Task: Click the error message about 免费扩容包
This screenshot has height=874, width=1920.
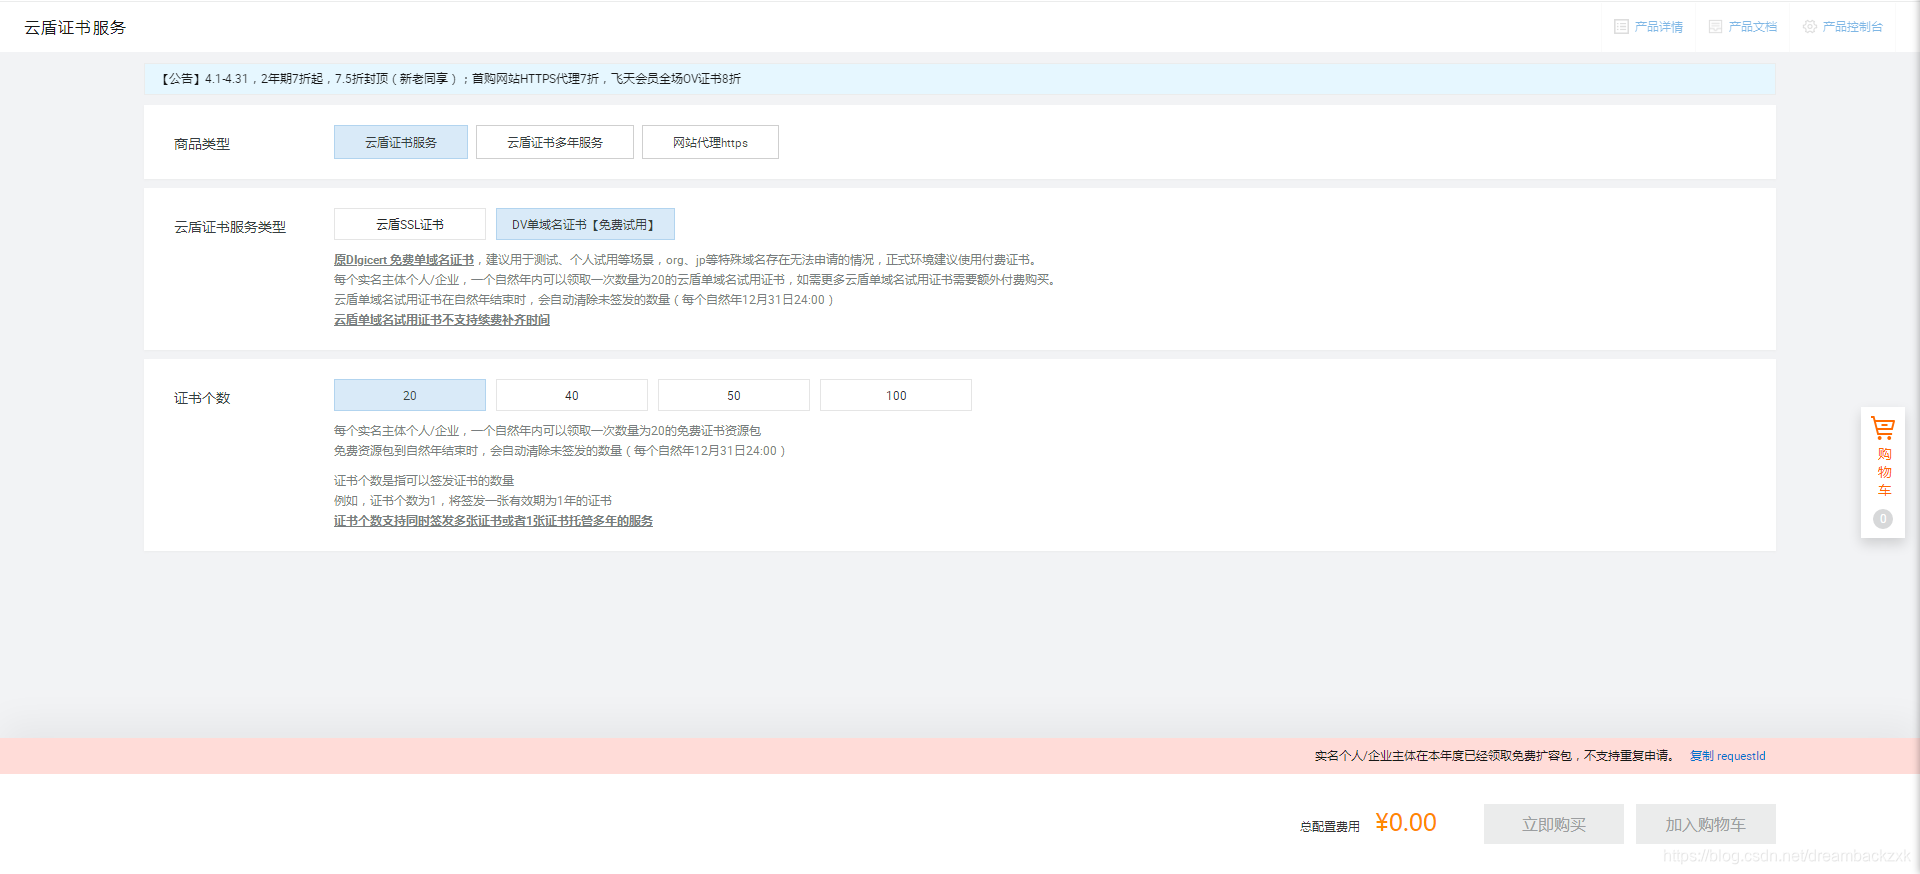Action: coord(1495,756)
